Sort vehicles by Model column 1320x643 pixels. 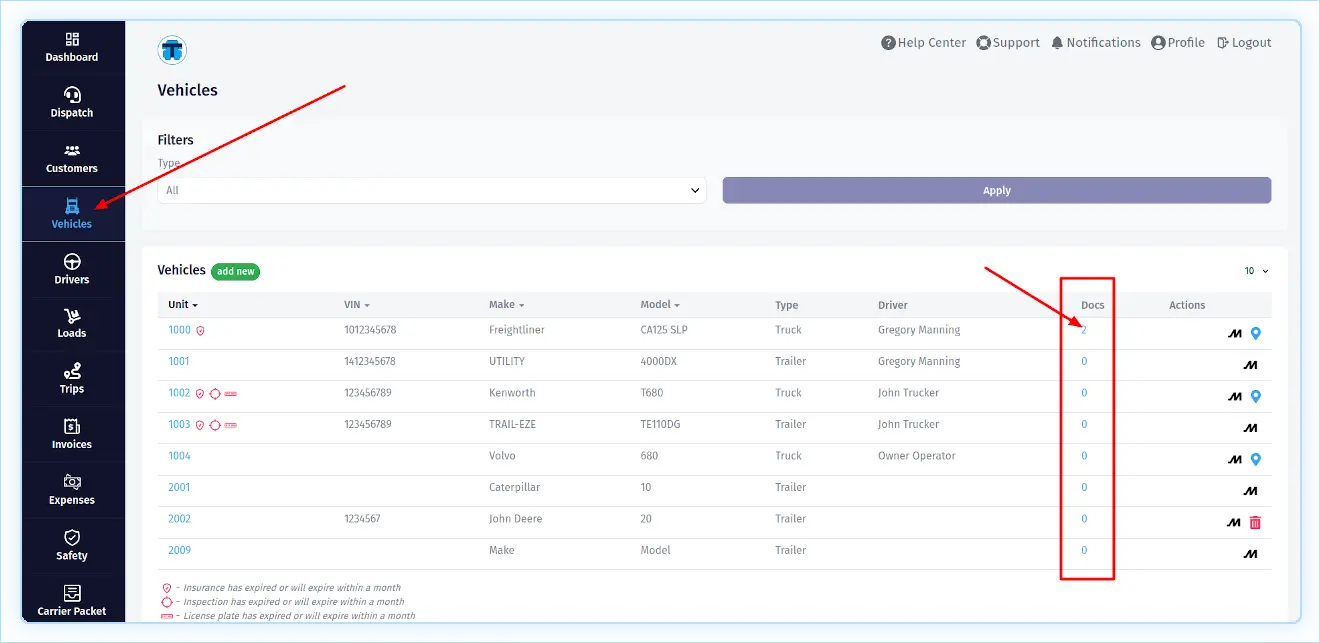click(659, 305)
